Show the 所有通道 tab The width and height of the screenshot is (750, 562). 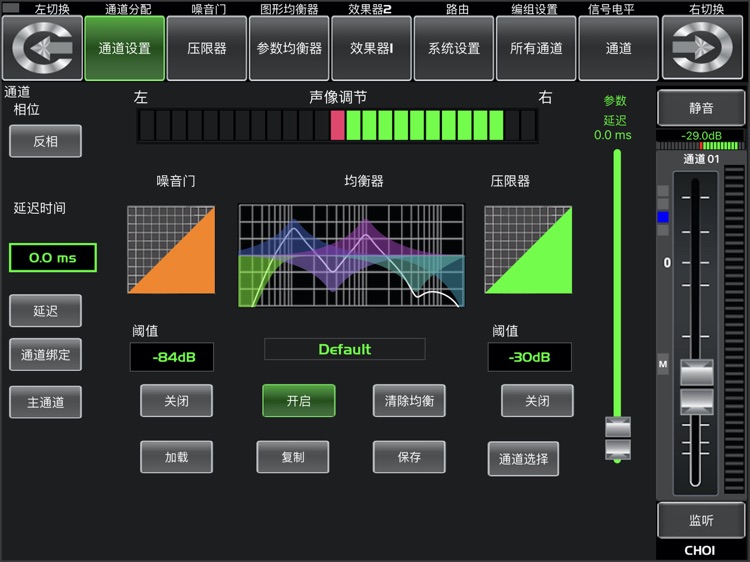pyautogui.click(x=536, y=48)
